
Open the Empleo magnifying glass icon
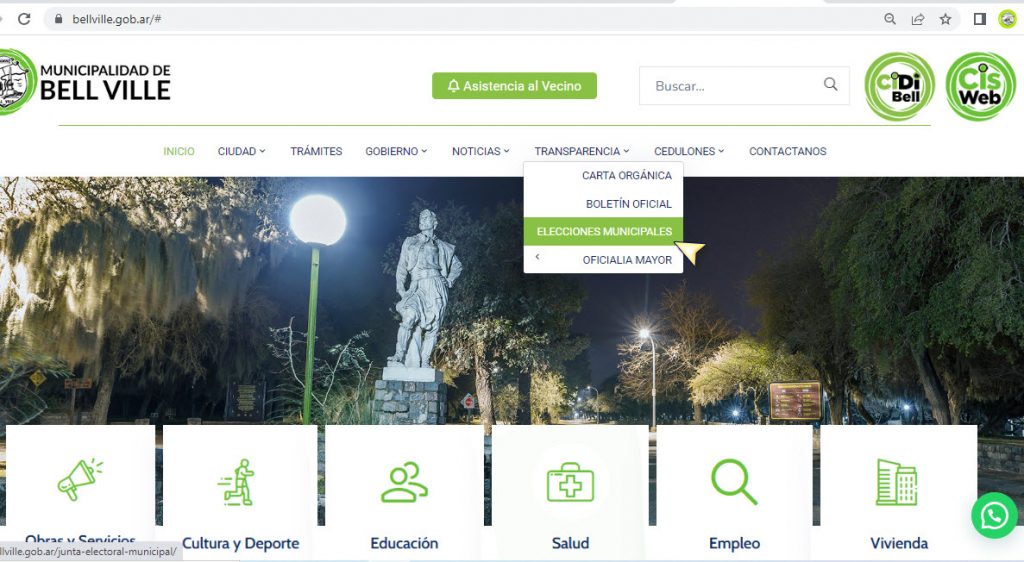click(733, 482)
